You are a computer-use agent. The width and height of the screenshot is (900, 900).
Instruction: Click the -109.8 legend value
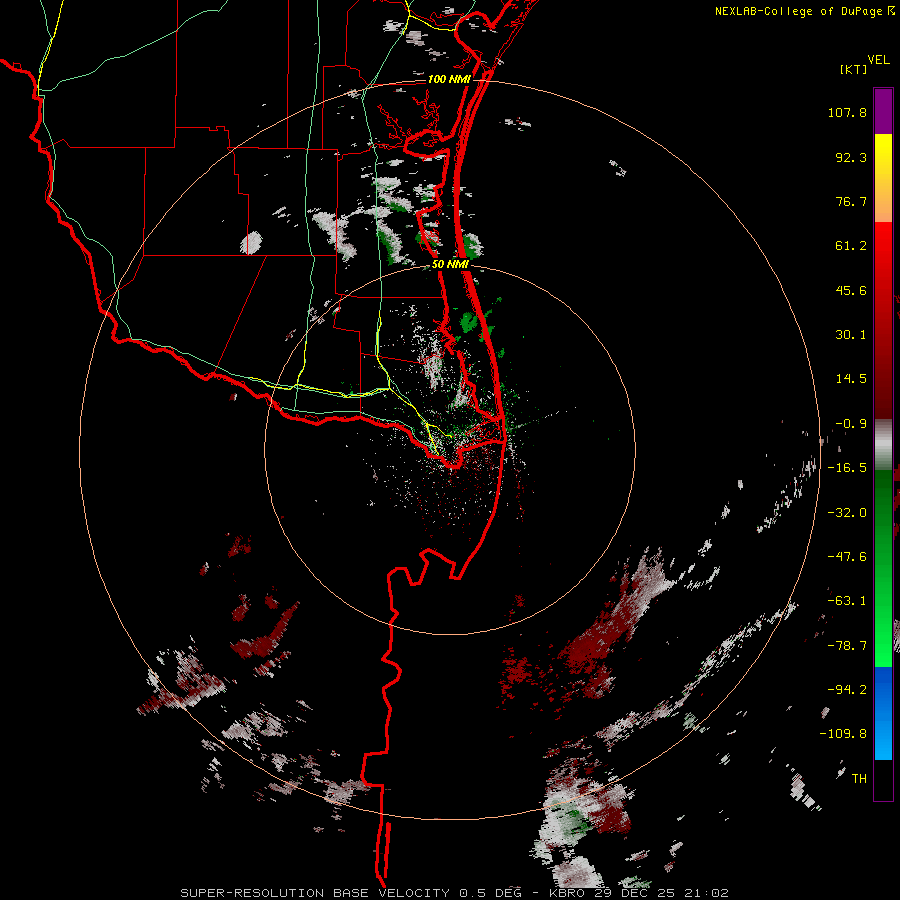pyautogui.click(x=843, y=734)
